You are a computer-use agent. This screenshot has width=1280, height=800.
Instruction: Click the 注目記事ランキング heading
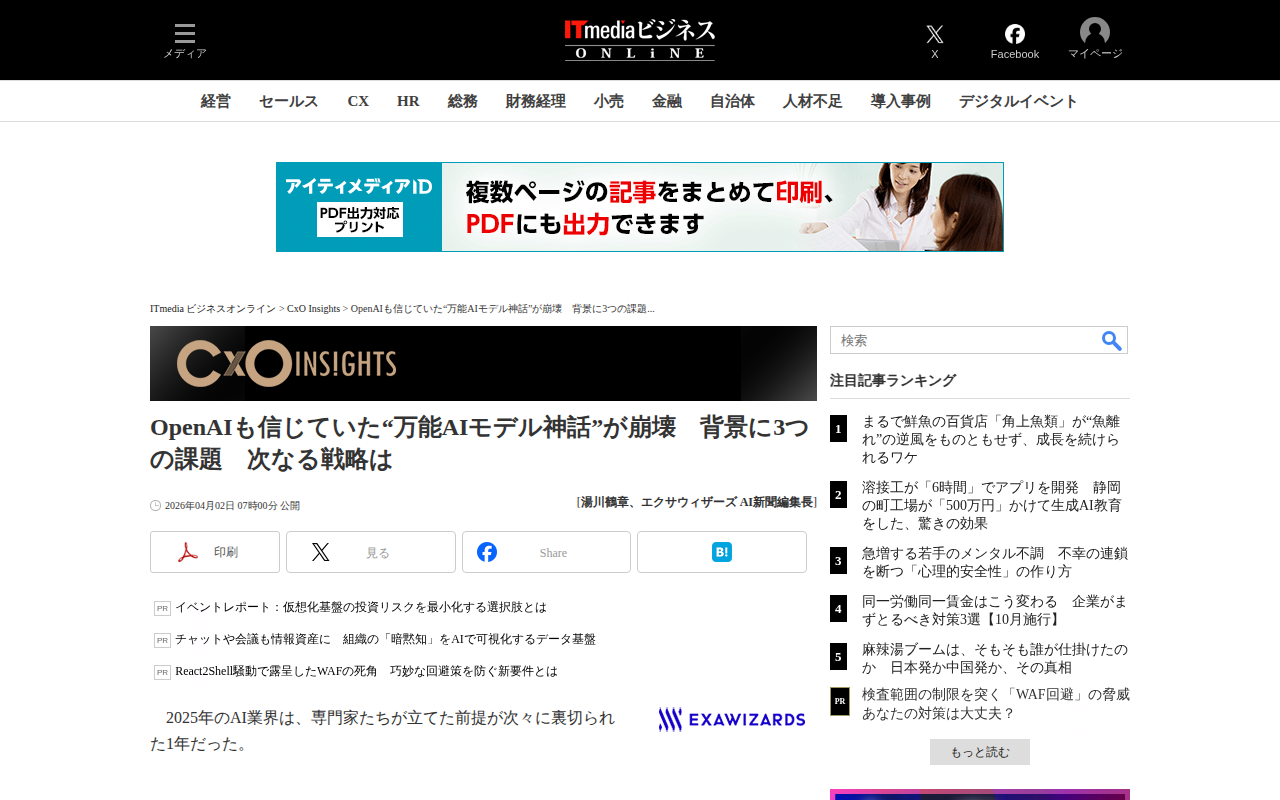893,380
